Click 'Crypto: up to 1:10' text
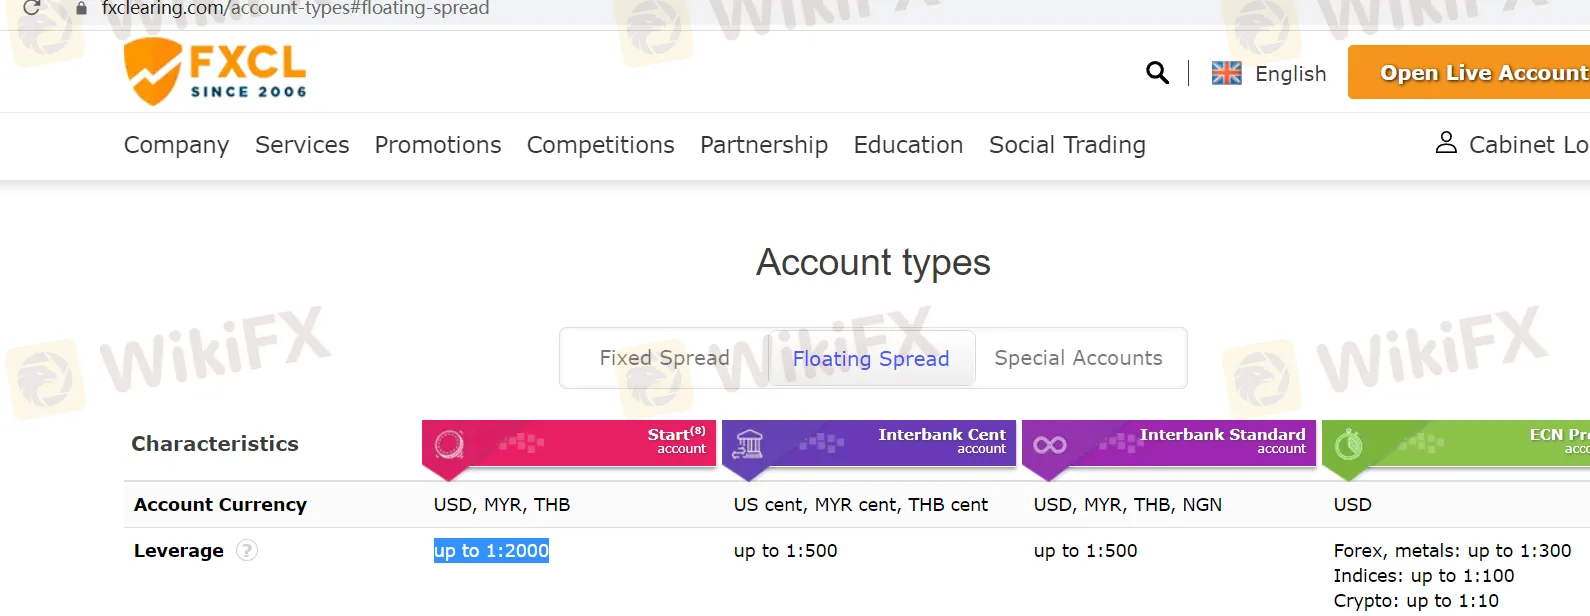Image resolution: width=1590 pixels, height=616 pixels. [x=1416, y=601]
